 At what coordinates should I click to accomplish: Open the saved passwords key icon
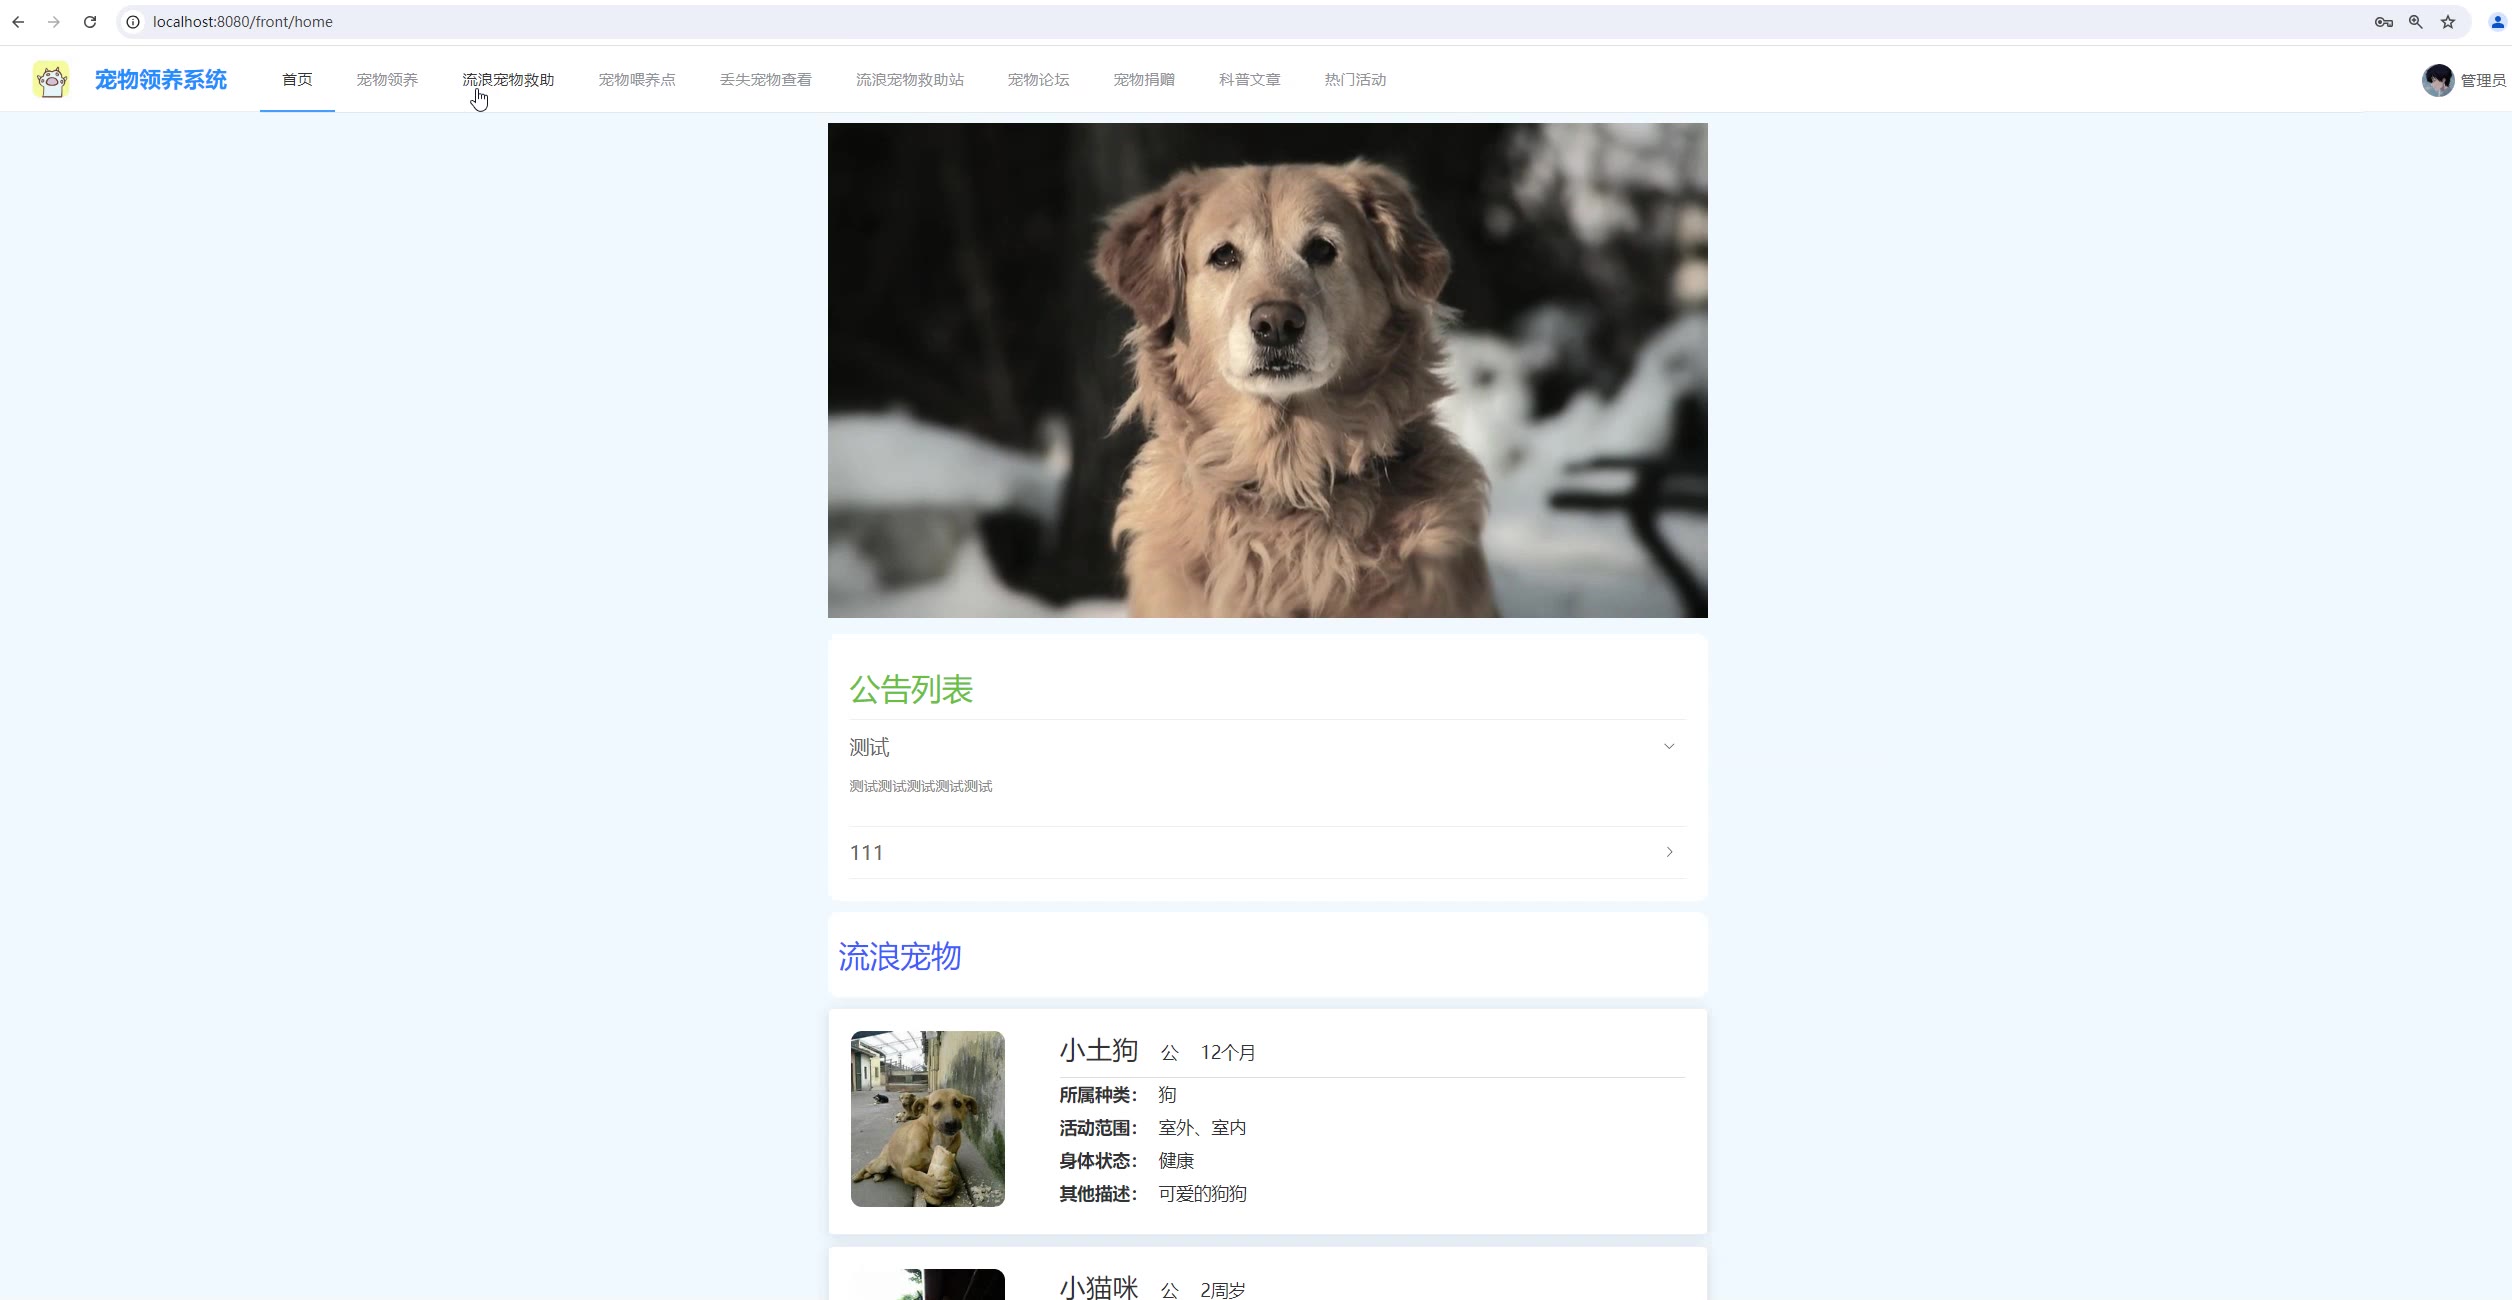2384,22
